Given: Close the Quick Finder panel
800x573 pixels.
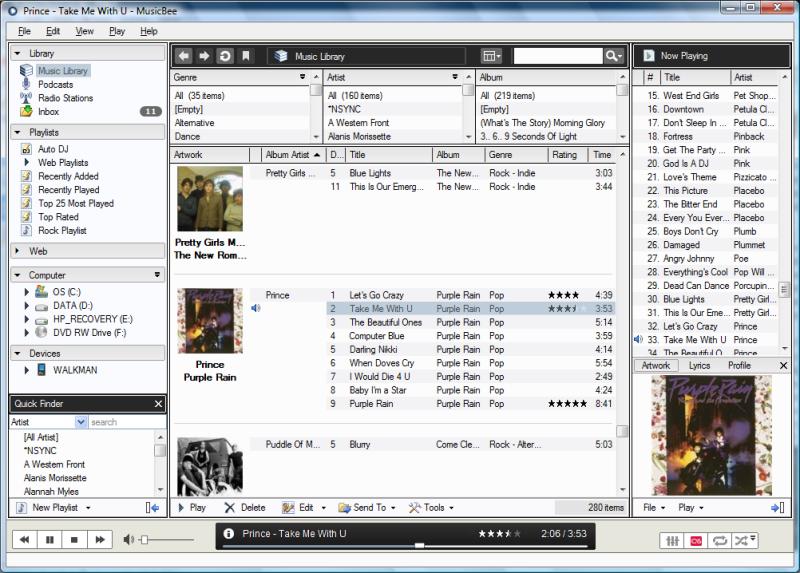Looking at the screenshot, I should pyautogui.click(x=158, y=404).
